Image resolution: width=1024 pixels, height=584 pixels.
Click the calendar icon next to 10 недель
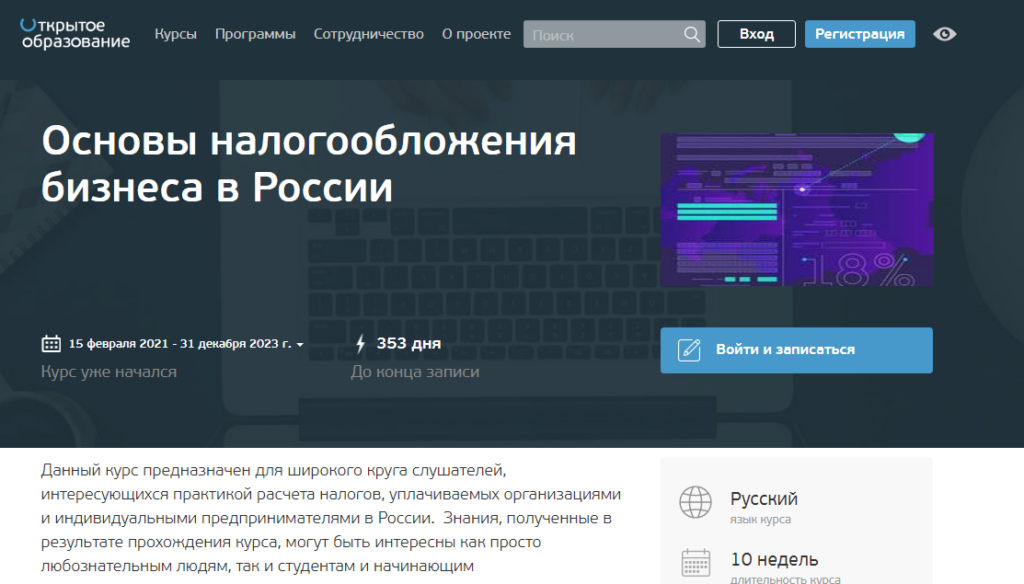pos(695,562)
